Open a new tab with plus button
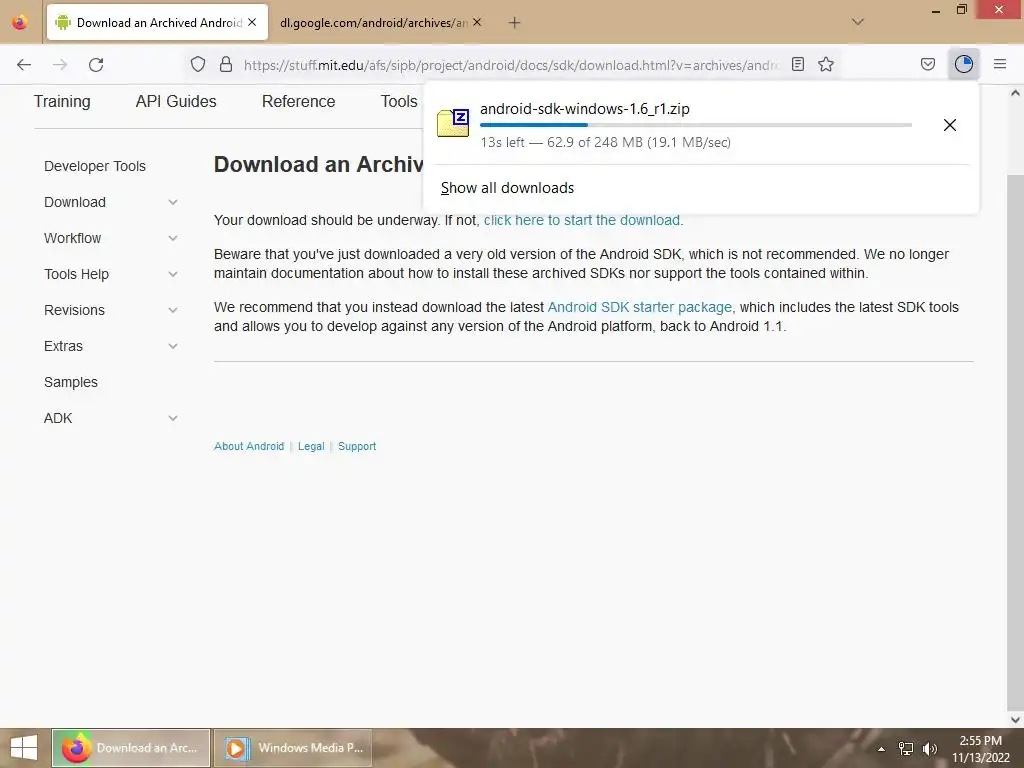The width and height of the screenshot is (1024, 768). pyautogui.click(x=515, y=23)
